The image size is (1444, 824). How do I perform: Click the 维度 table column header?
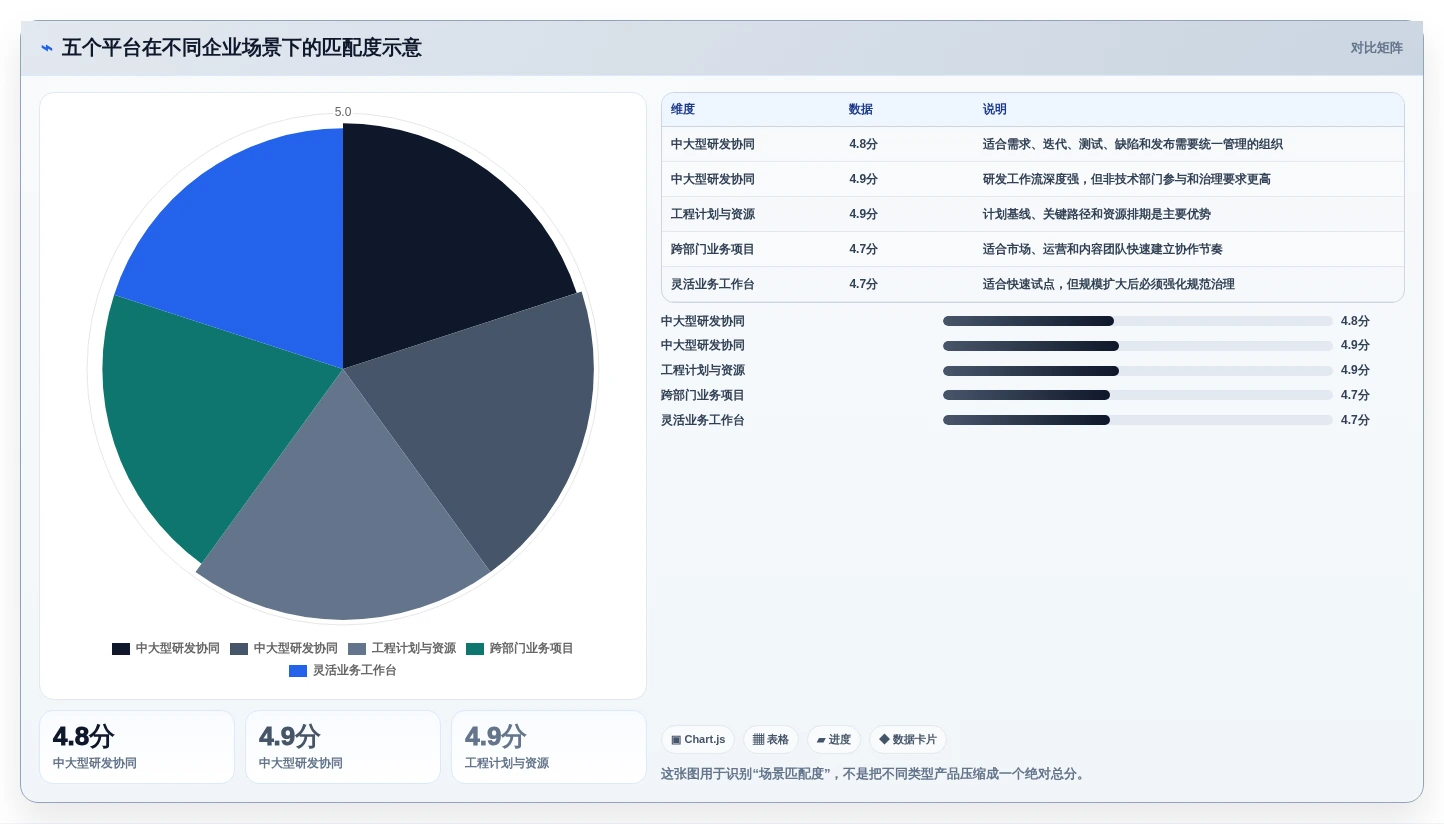coord(683,109)
